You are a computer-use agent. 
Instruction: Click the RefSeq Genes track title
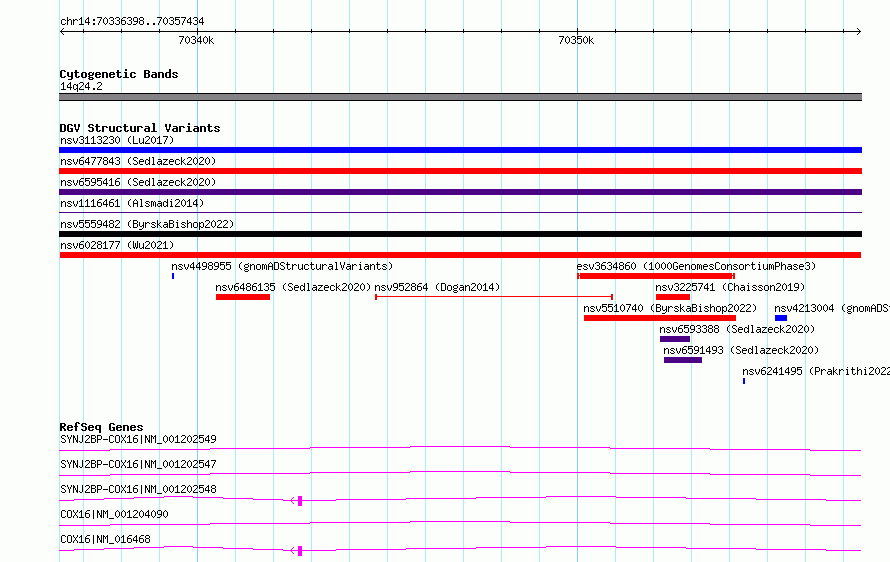[101, 427]
